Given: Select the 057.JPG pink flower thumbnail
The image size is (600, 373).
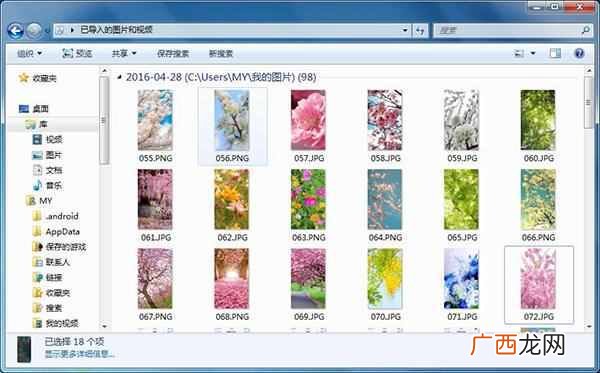Looking at the screenshot, I should pos(308,120).
